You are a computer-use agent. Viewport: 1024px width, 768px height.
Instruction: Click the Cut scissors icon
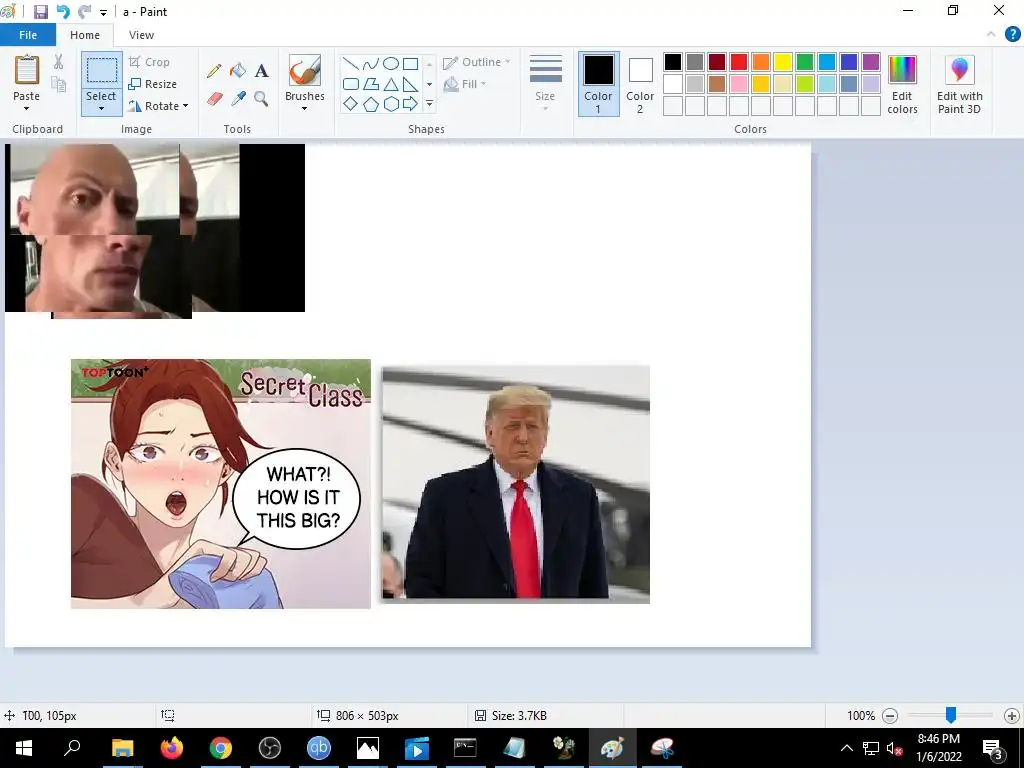59,62
